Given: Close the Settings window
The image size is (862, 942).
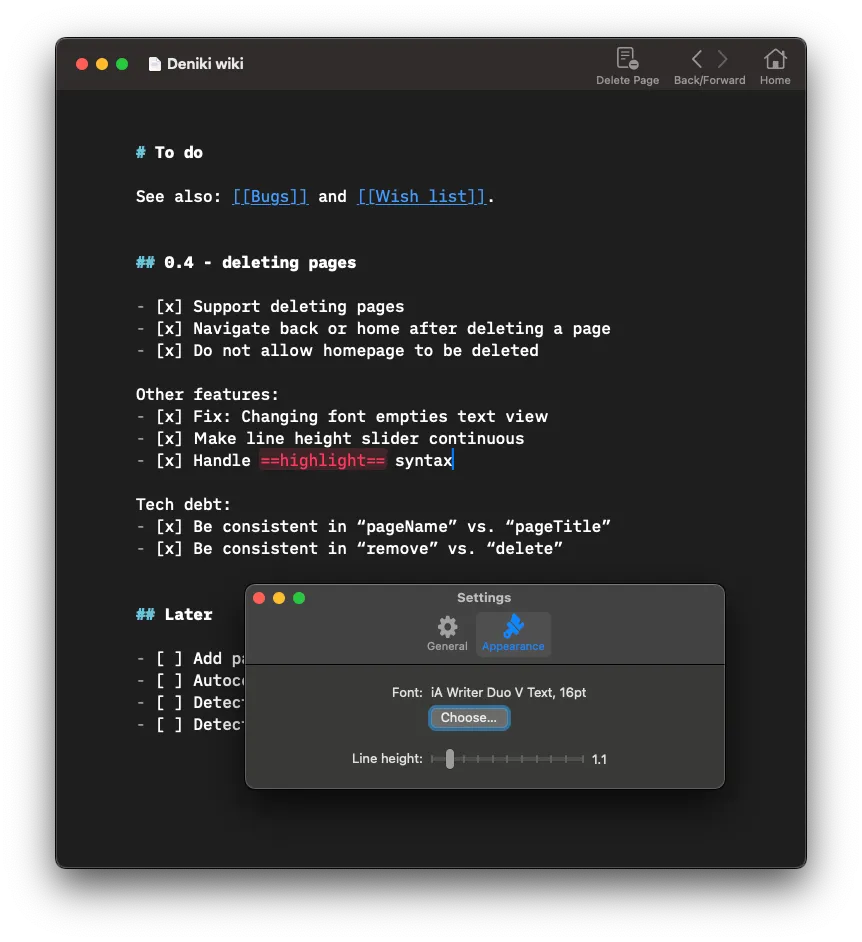Looking at the screenshot, I should click(x=260, y=598).
